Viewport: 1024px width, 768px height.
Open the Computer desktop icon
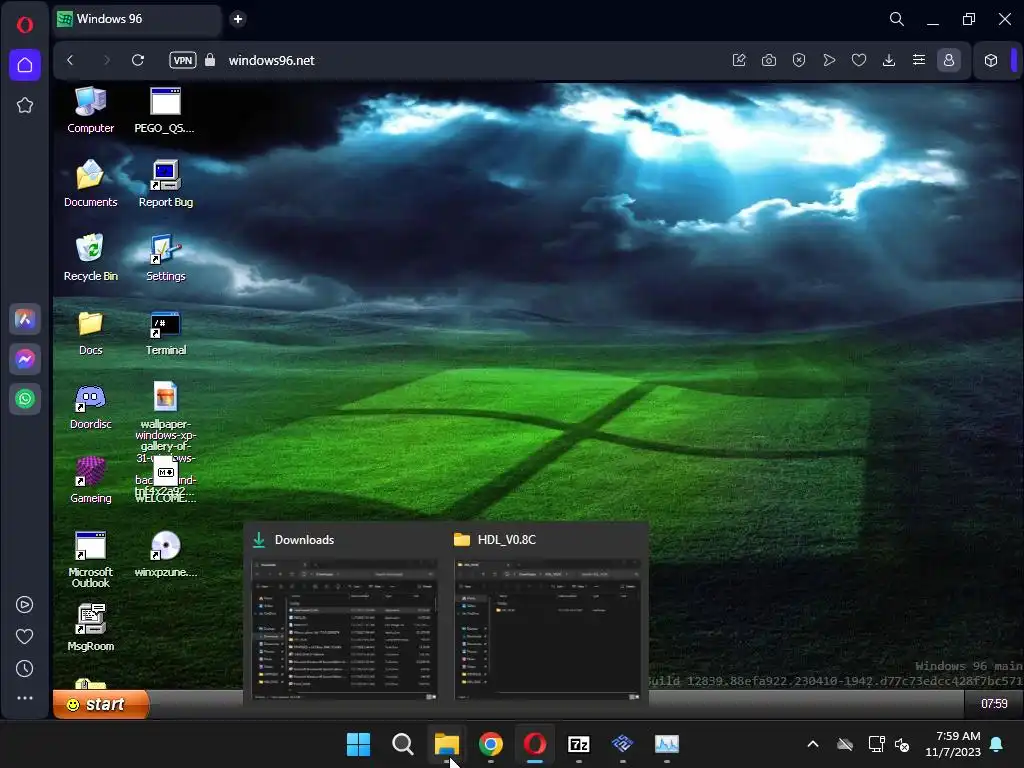click(x=90, y=109)
